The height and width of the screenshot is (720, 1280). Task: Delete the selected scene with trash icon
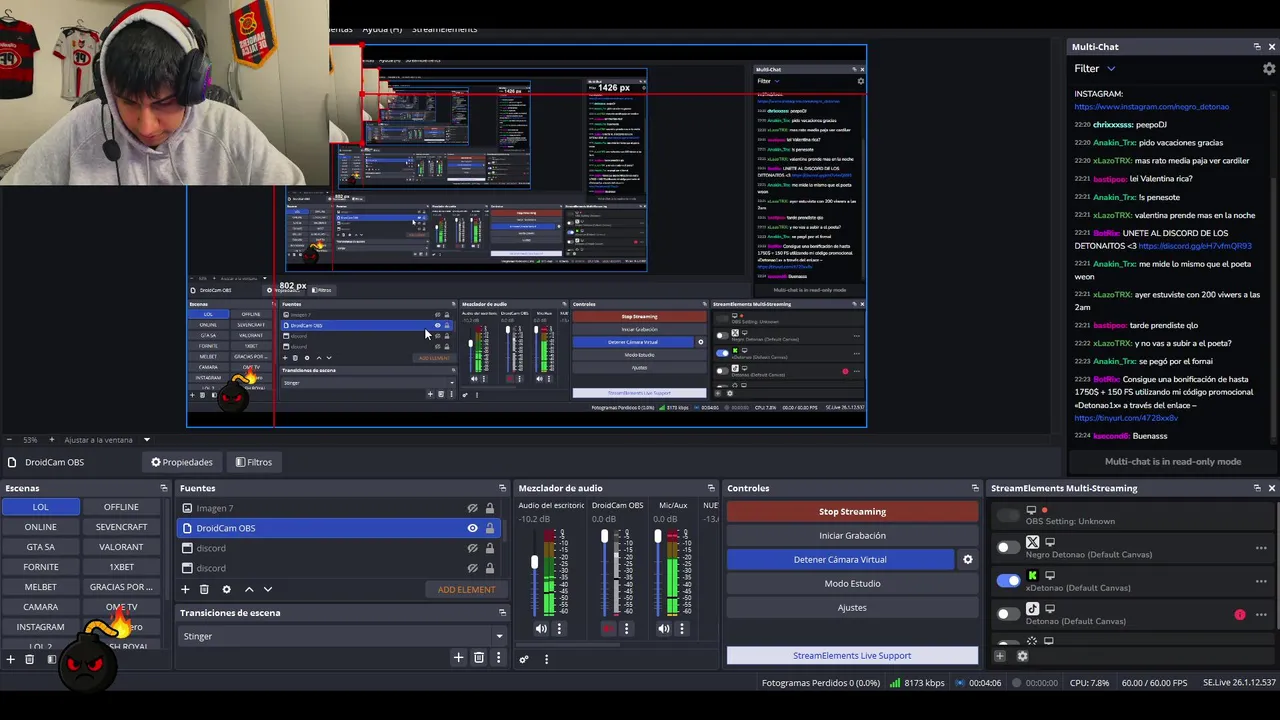point(30,659)
